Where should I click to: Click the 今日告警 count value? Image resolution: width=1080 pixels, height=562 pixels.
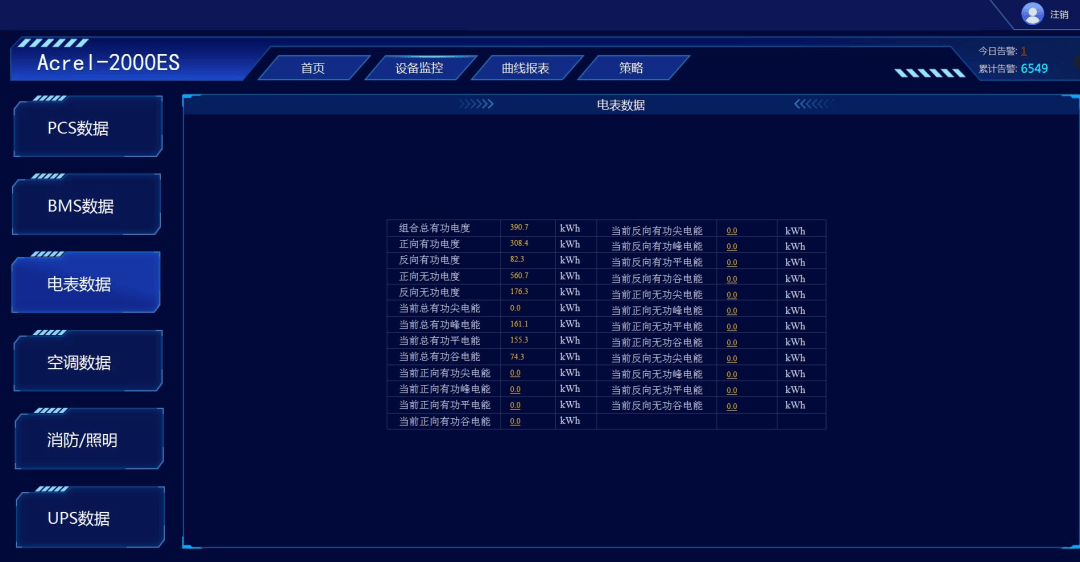tap(1023, 51)
